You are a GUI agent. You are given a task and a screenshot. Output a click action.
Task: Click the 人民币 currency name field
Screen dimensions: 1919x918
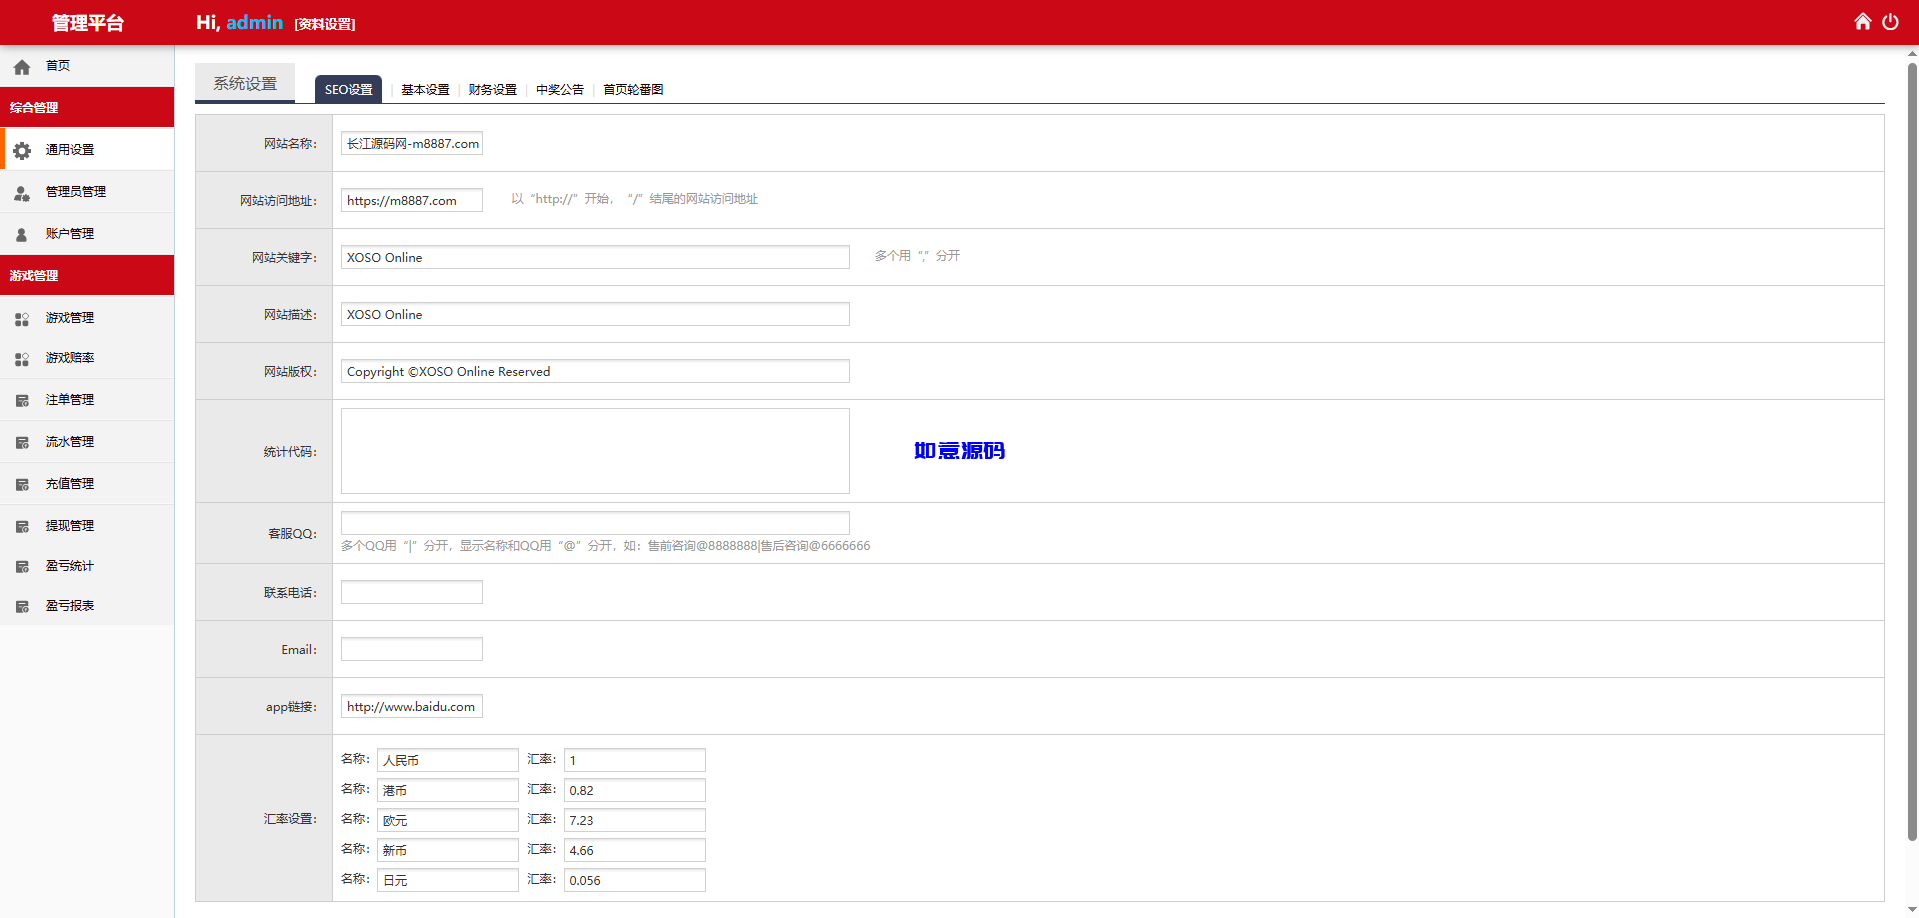click(448, 760)
